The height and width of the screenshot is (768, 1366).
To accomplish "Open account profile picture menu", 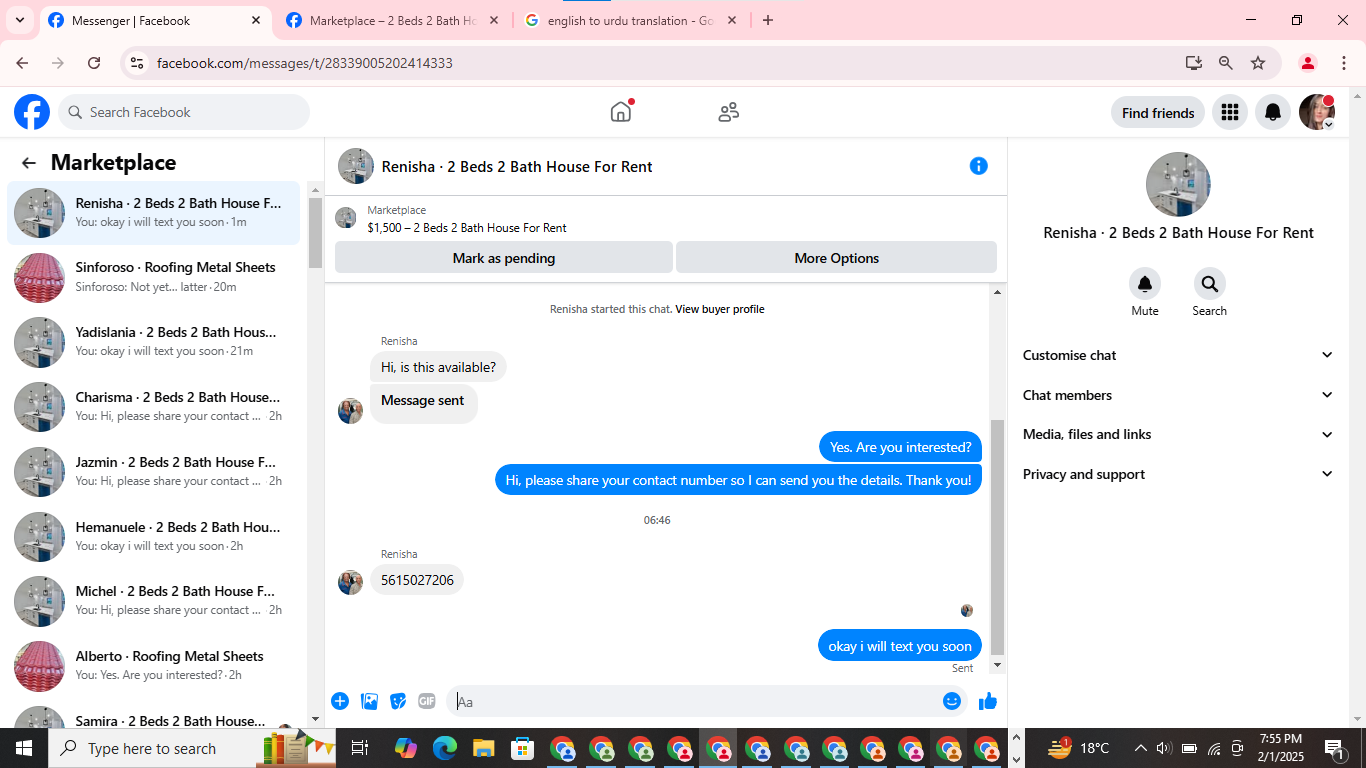I will pos(1317,112).
